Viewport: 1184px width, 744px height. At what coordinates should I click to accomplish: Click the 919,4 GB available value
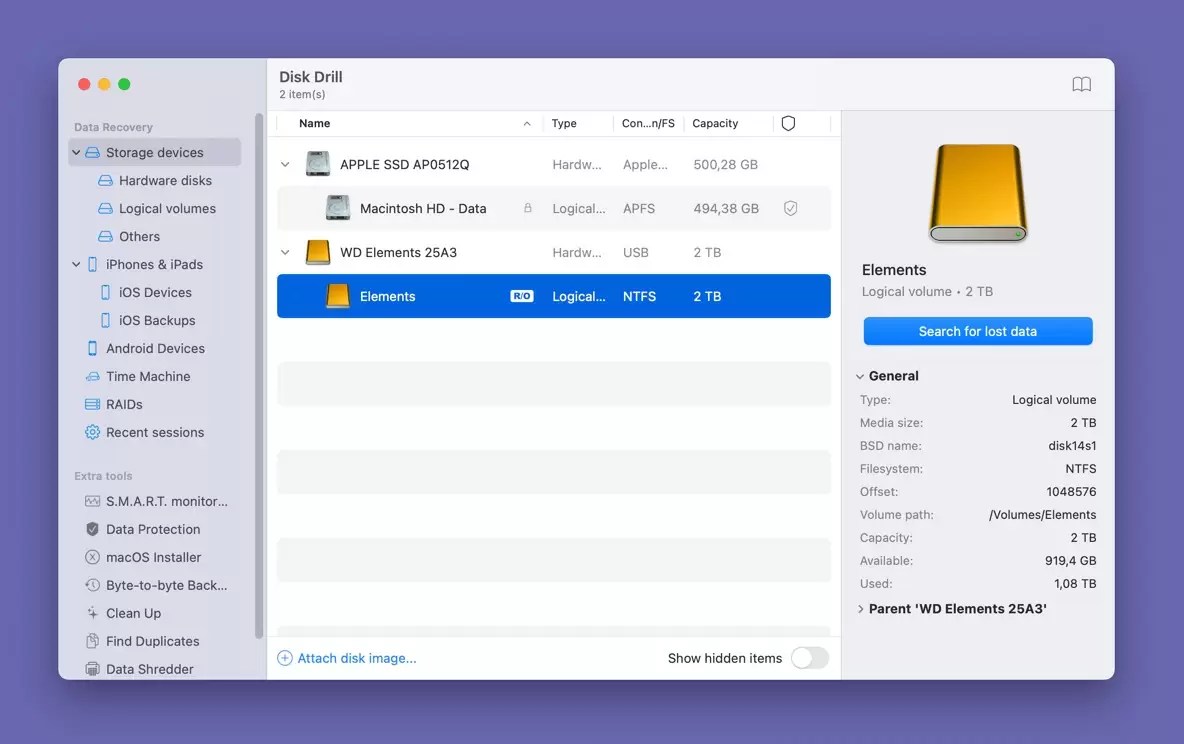1071,560
